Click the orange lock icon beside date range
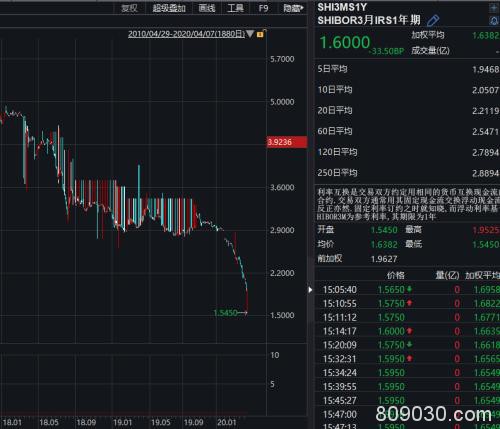Image resolution: width=500 pixels, height=429 pixels. pyautogui.click(x=261, y=34)
